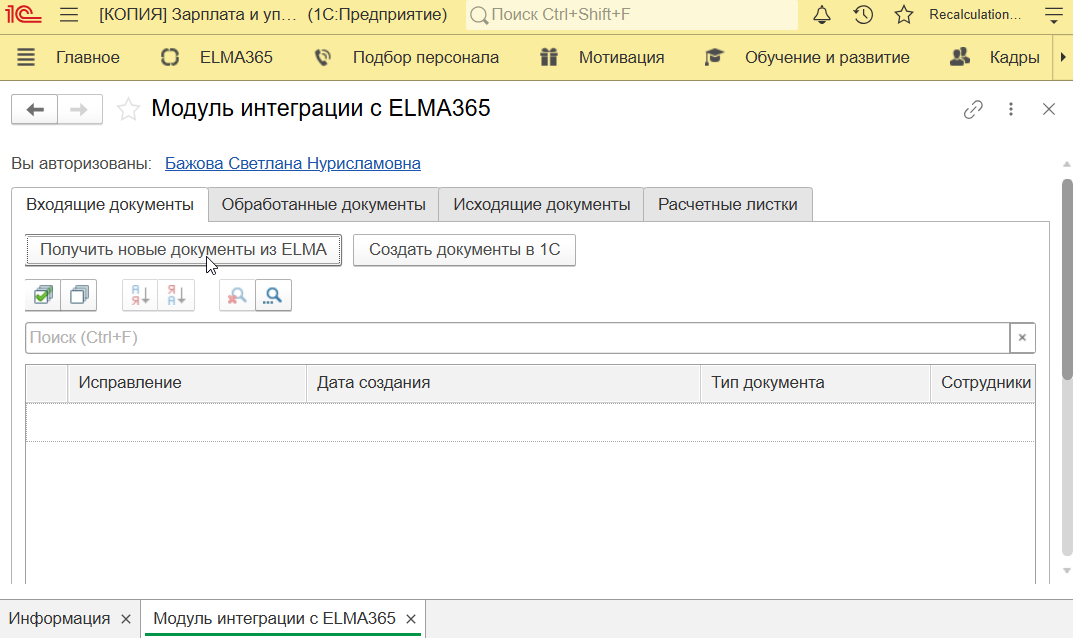The height and width of the screenshot is (638, 1073).
Task: Check all rows icon
Action: 43,296
